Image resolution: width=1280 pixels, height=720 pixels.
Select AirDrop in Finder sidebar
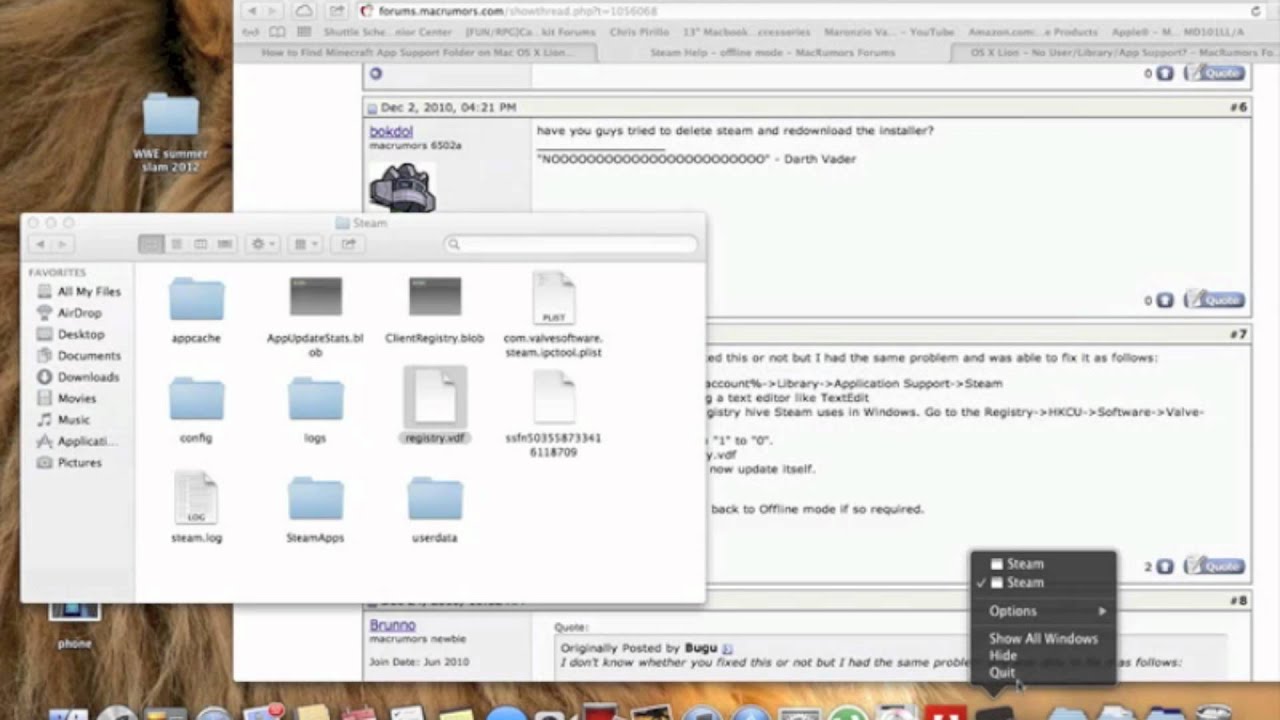click(69, 313)
